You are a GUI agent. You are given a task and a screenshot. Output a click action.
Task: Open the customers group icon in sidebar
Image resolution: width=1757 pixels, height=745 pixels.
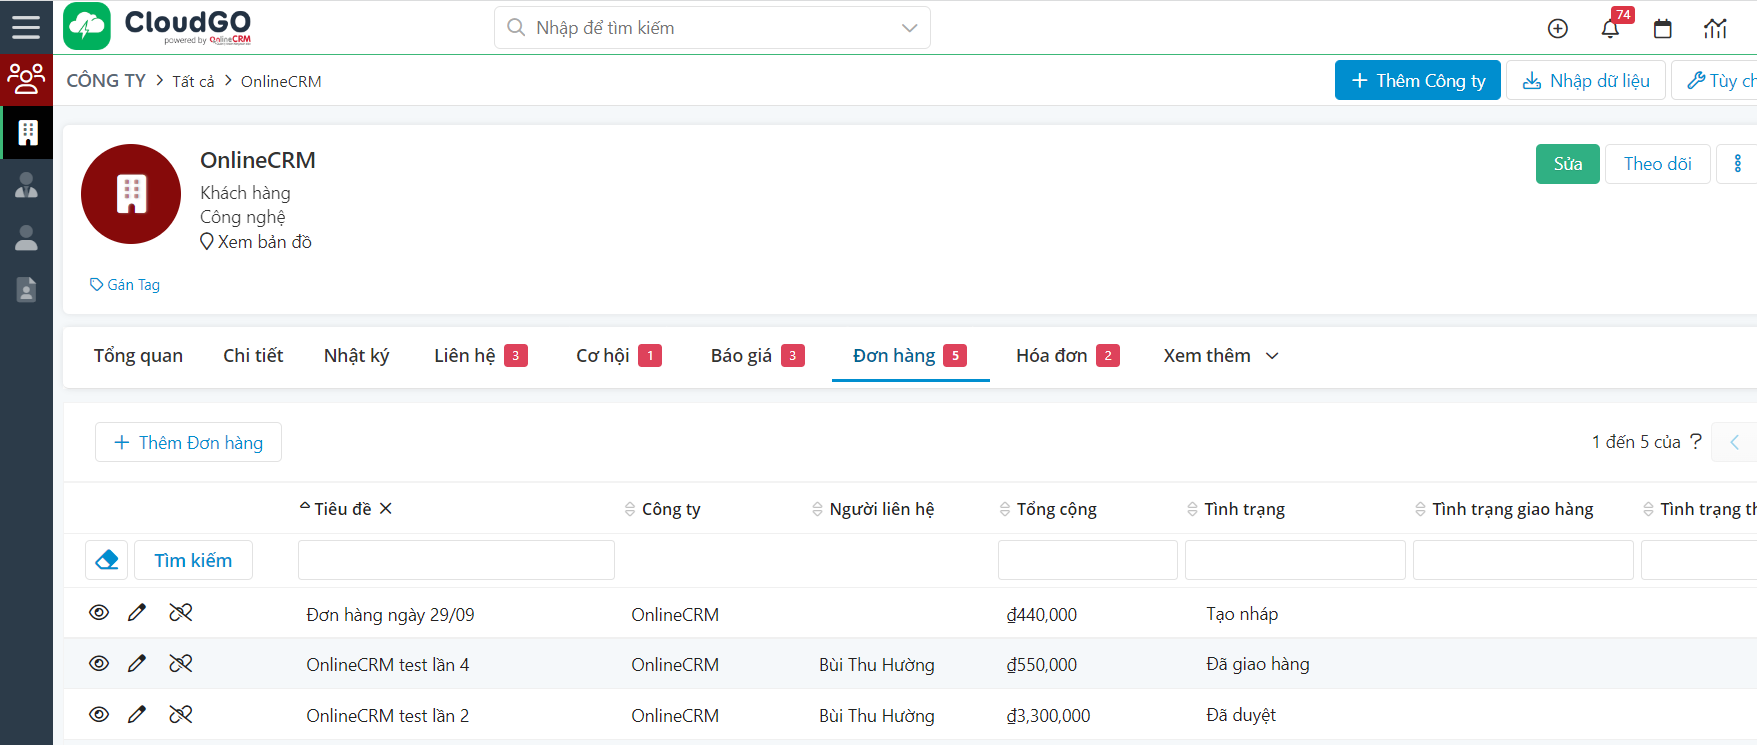26,79
